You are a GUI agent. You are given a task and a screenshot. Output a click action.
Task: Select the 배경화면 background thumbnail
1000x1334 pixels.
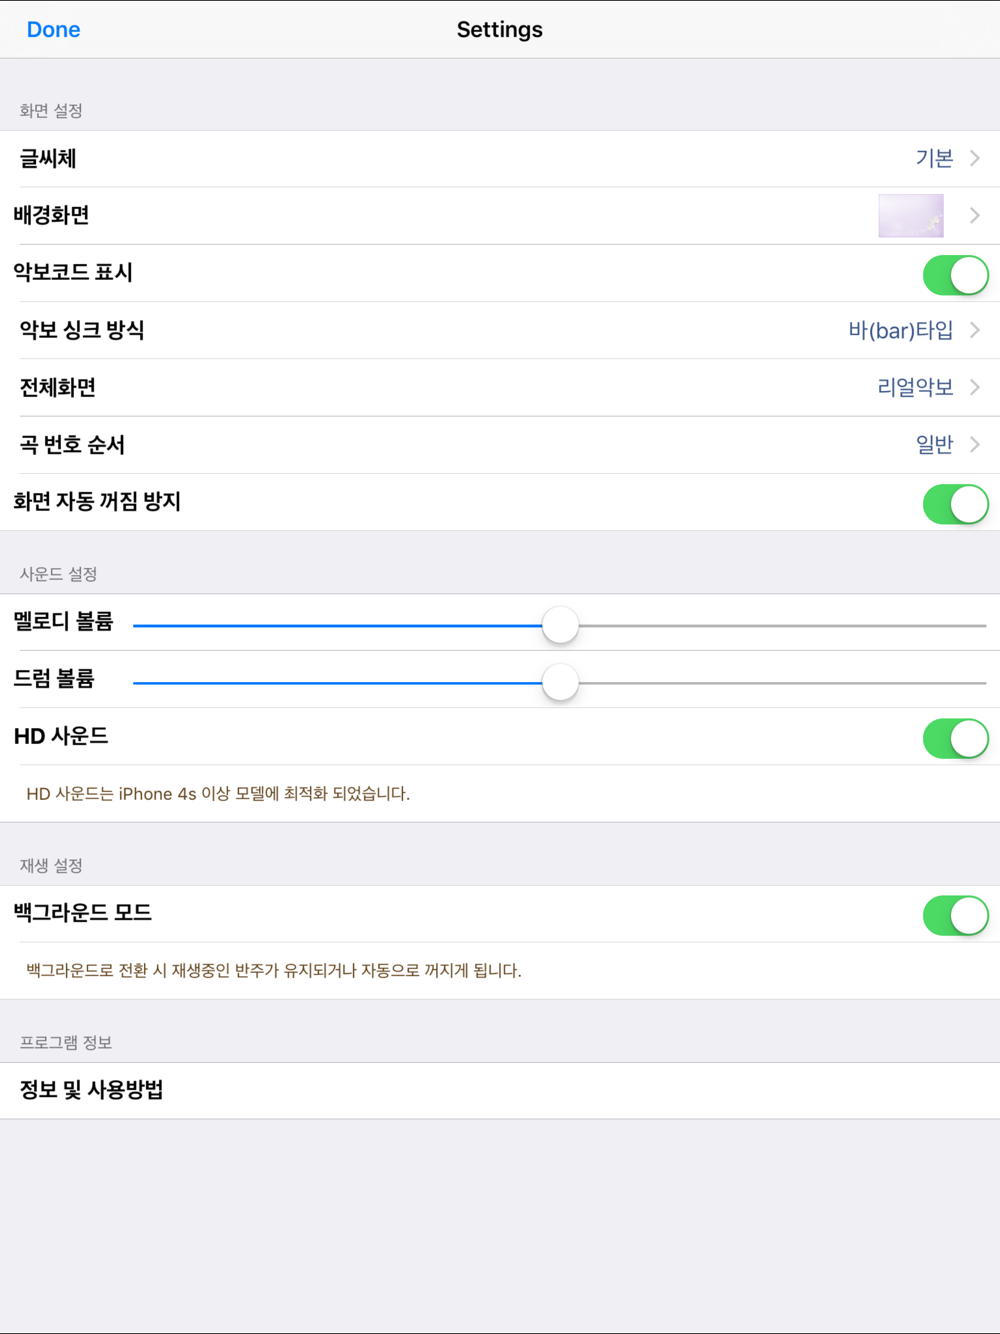point(911,216)
